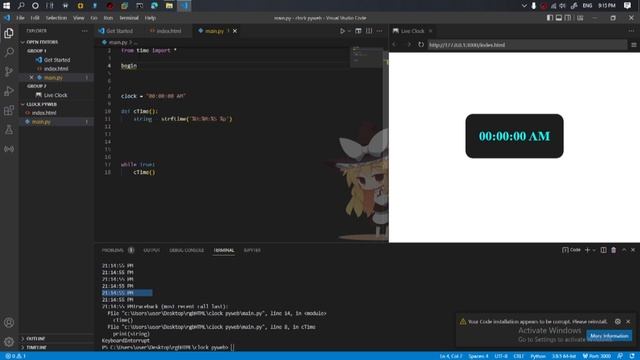Split the main.py editor right
The height and width of the screenshot is (360, 640).
tap(369, 31)
